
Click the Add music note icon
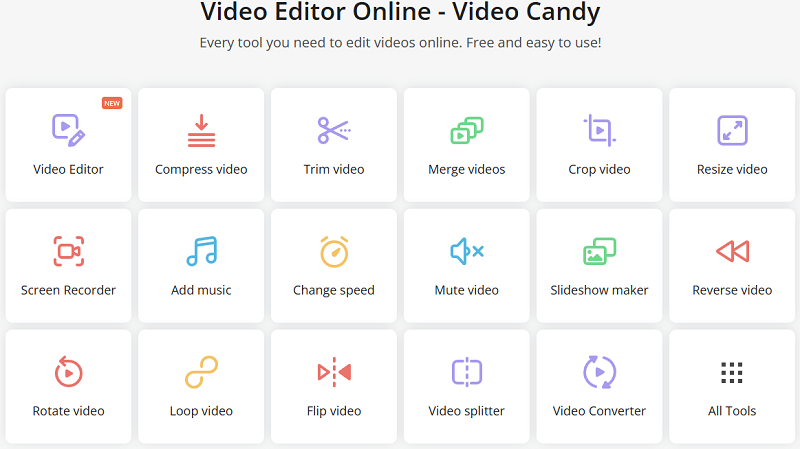(x=202, y=251)
